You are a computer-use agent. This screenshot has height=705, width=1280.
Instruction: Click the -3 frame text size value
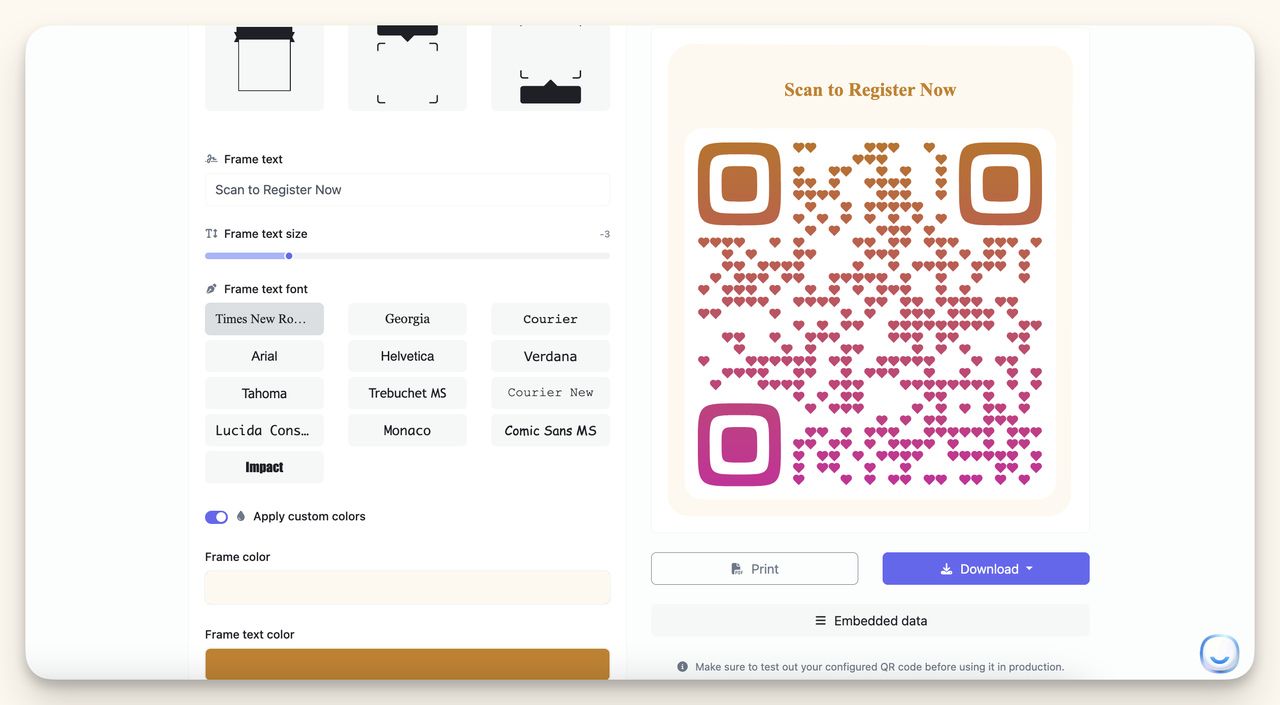tap(604, 234)
